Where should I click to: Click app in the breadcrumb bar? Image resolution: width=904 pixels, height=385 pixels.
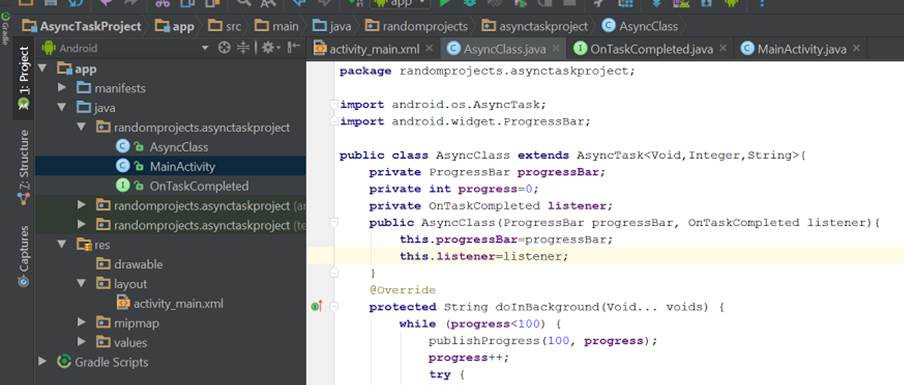coord(175,26)
